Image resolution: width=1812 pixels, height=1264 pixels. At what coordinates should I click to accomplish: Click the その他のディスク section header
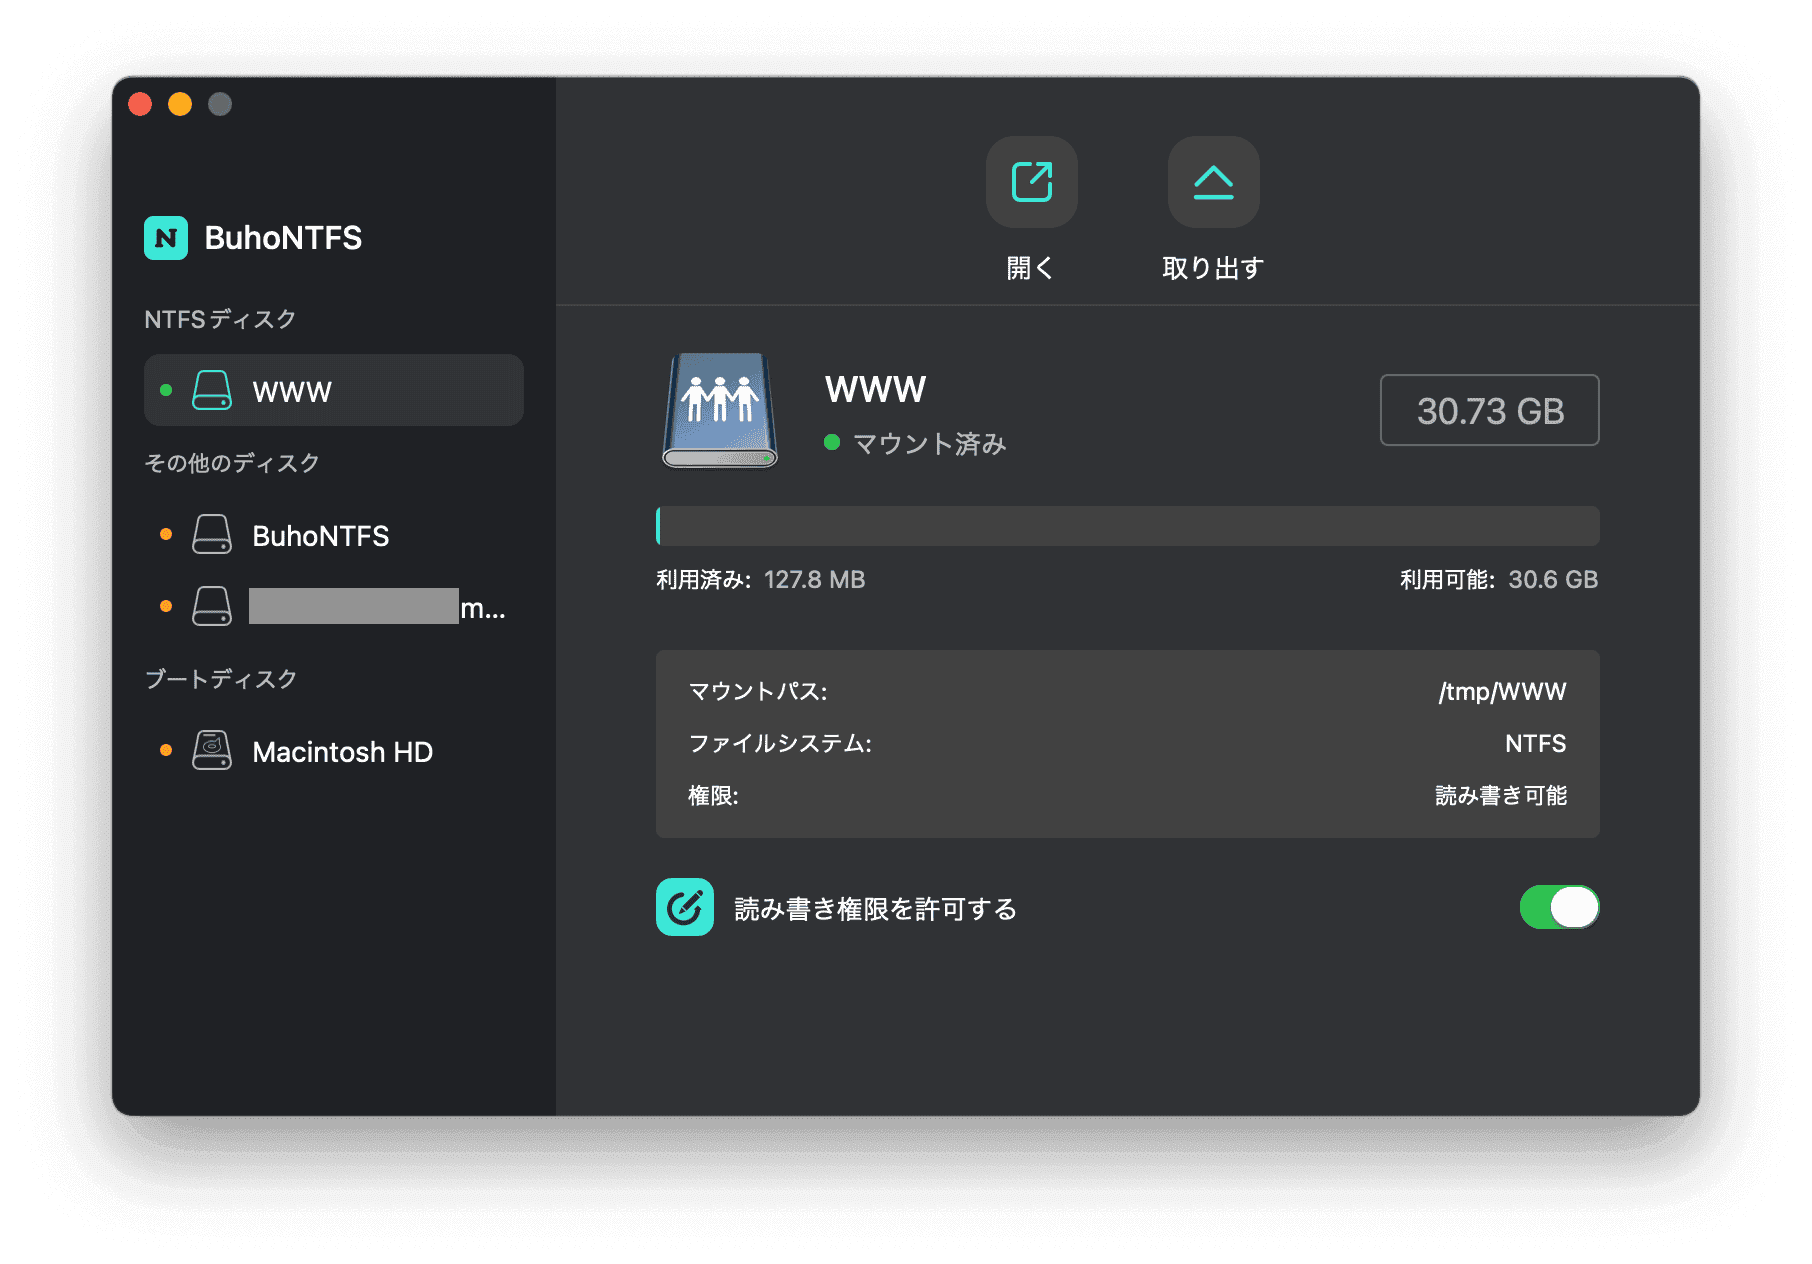pyautogui.click(x=232, y=462)
